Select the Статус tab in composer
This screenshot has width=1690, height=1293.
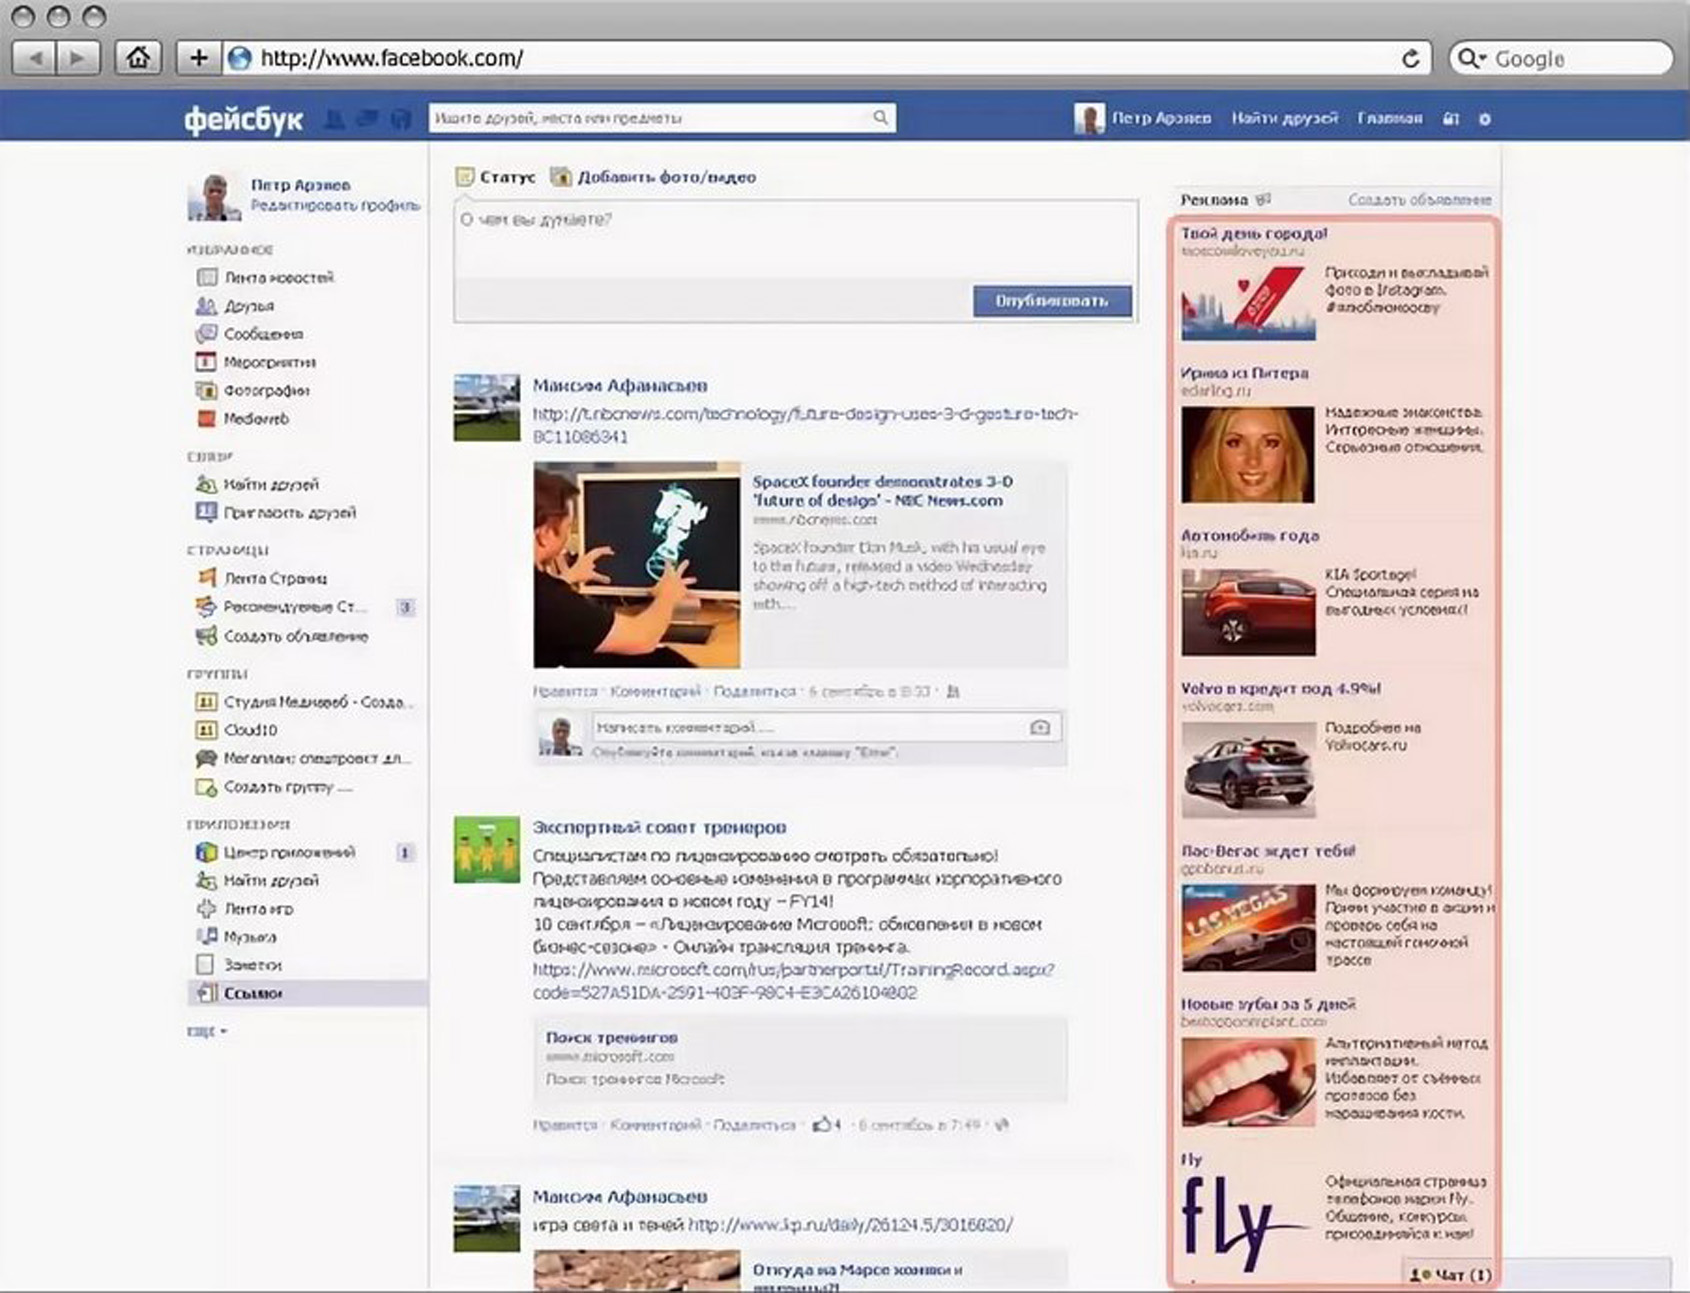(496, 177)
